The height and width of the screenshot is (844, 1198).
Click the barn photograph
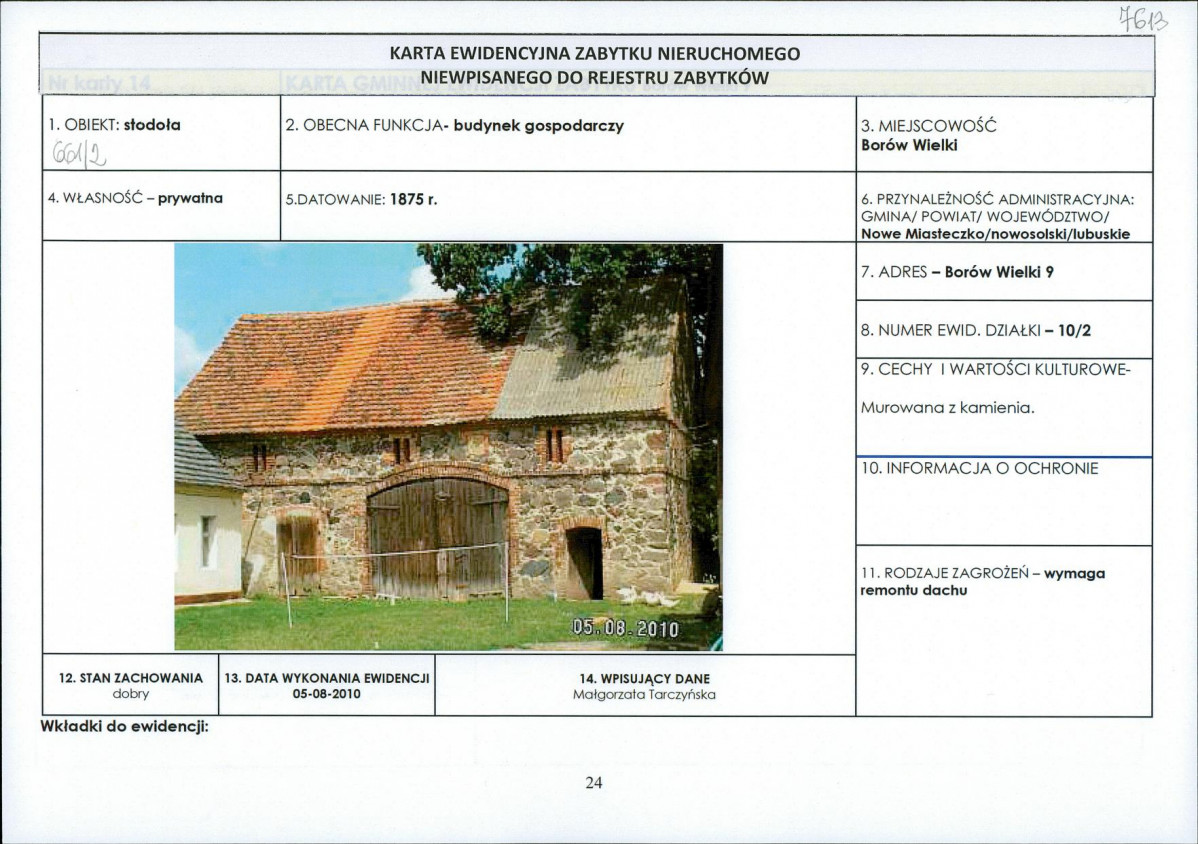448,447
